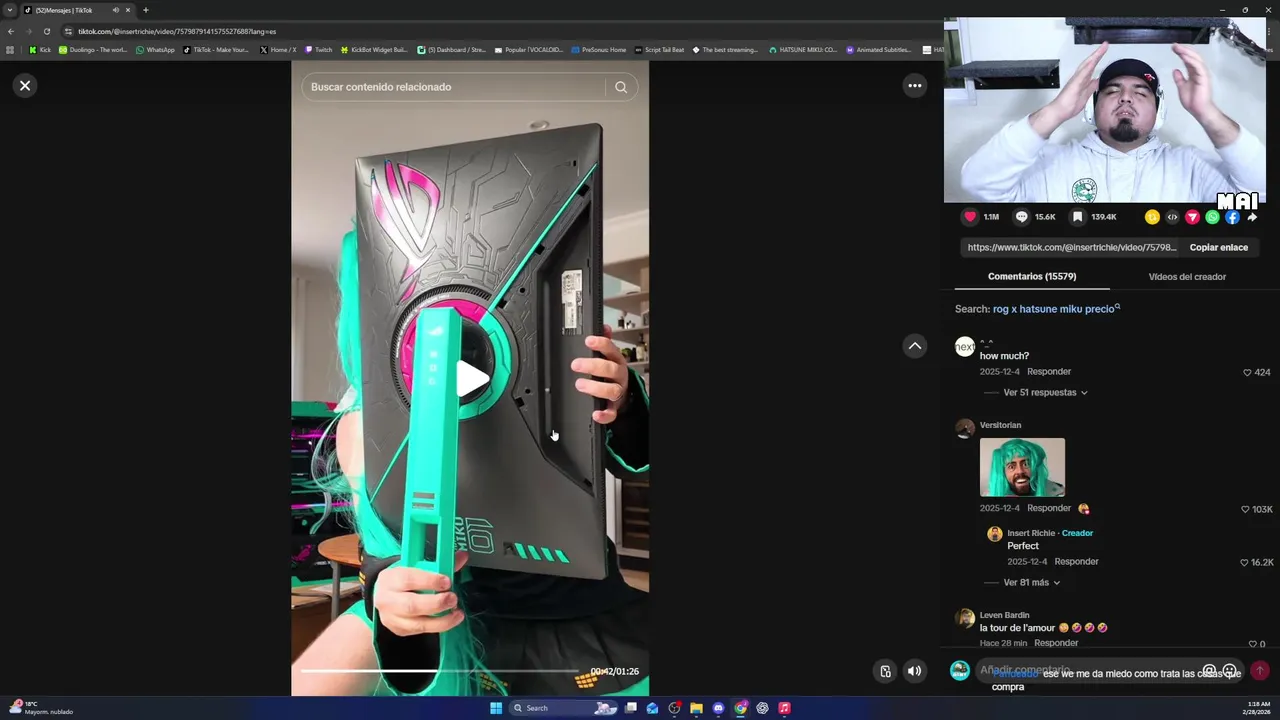Viewport: 1280px width, 720px height.
Task: Open ChatGPT from the taskbar
Action: [x=762, y=708]
